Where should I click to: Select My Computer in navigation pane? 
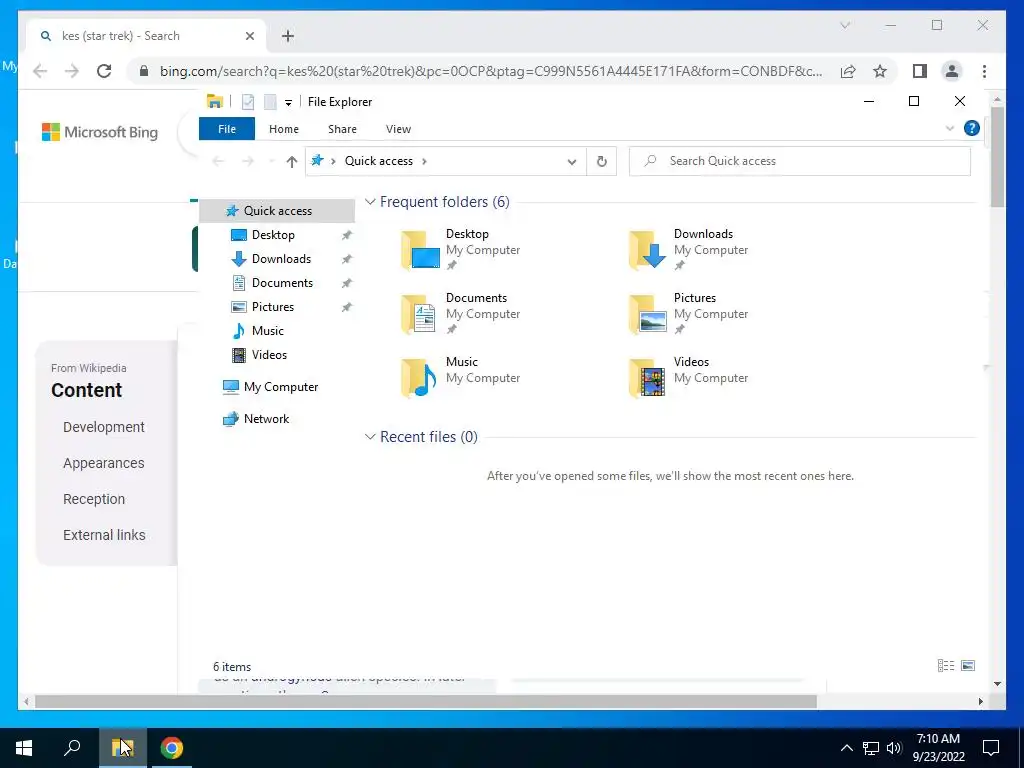tap(281, 387)
